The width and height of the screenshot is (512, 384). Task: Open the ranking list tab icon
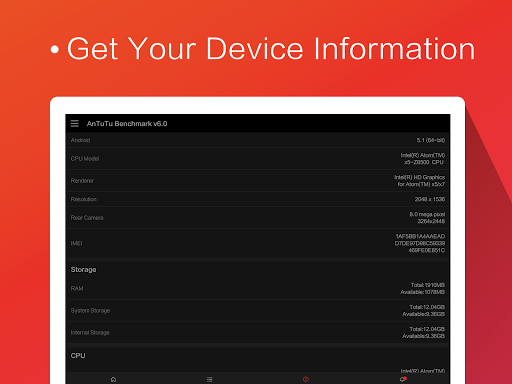209,379
